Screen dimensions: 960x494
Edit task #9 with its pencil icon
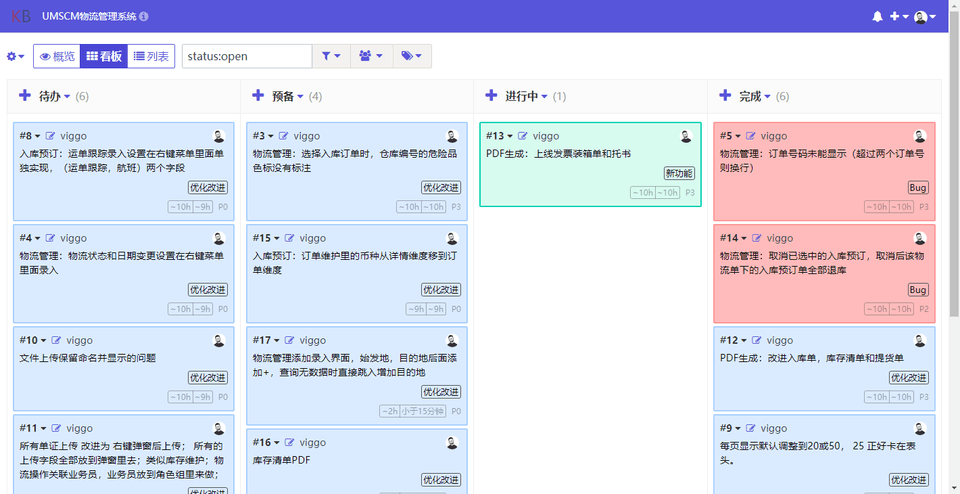(x=751, y=428)
